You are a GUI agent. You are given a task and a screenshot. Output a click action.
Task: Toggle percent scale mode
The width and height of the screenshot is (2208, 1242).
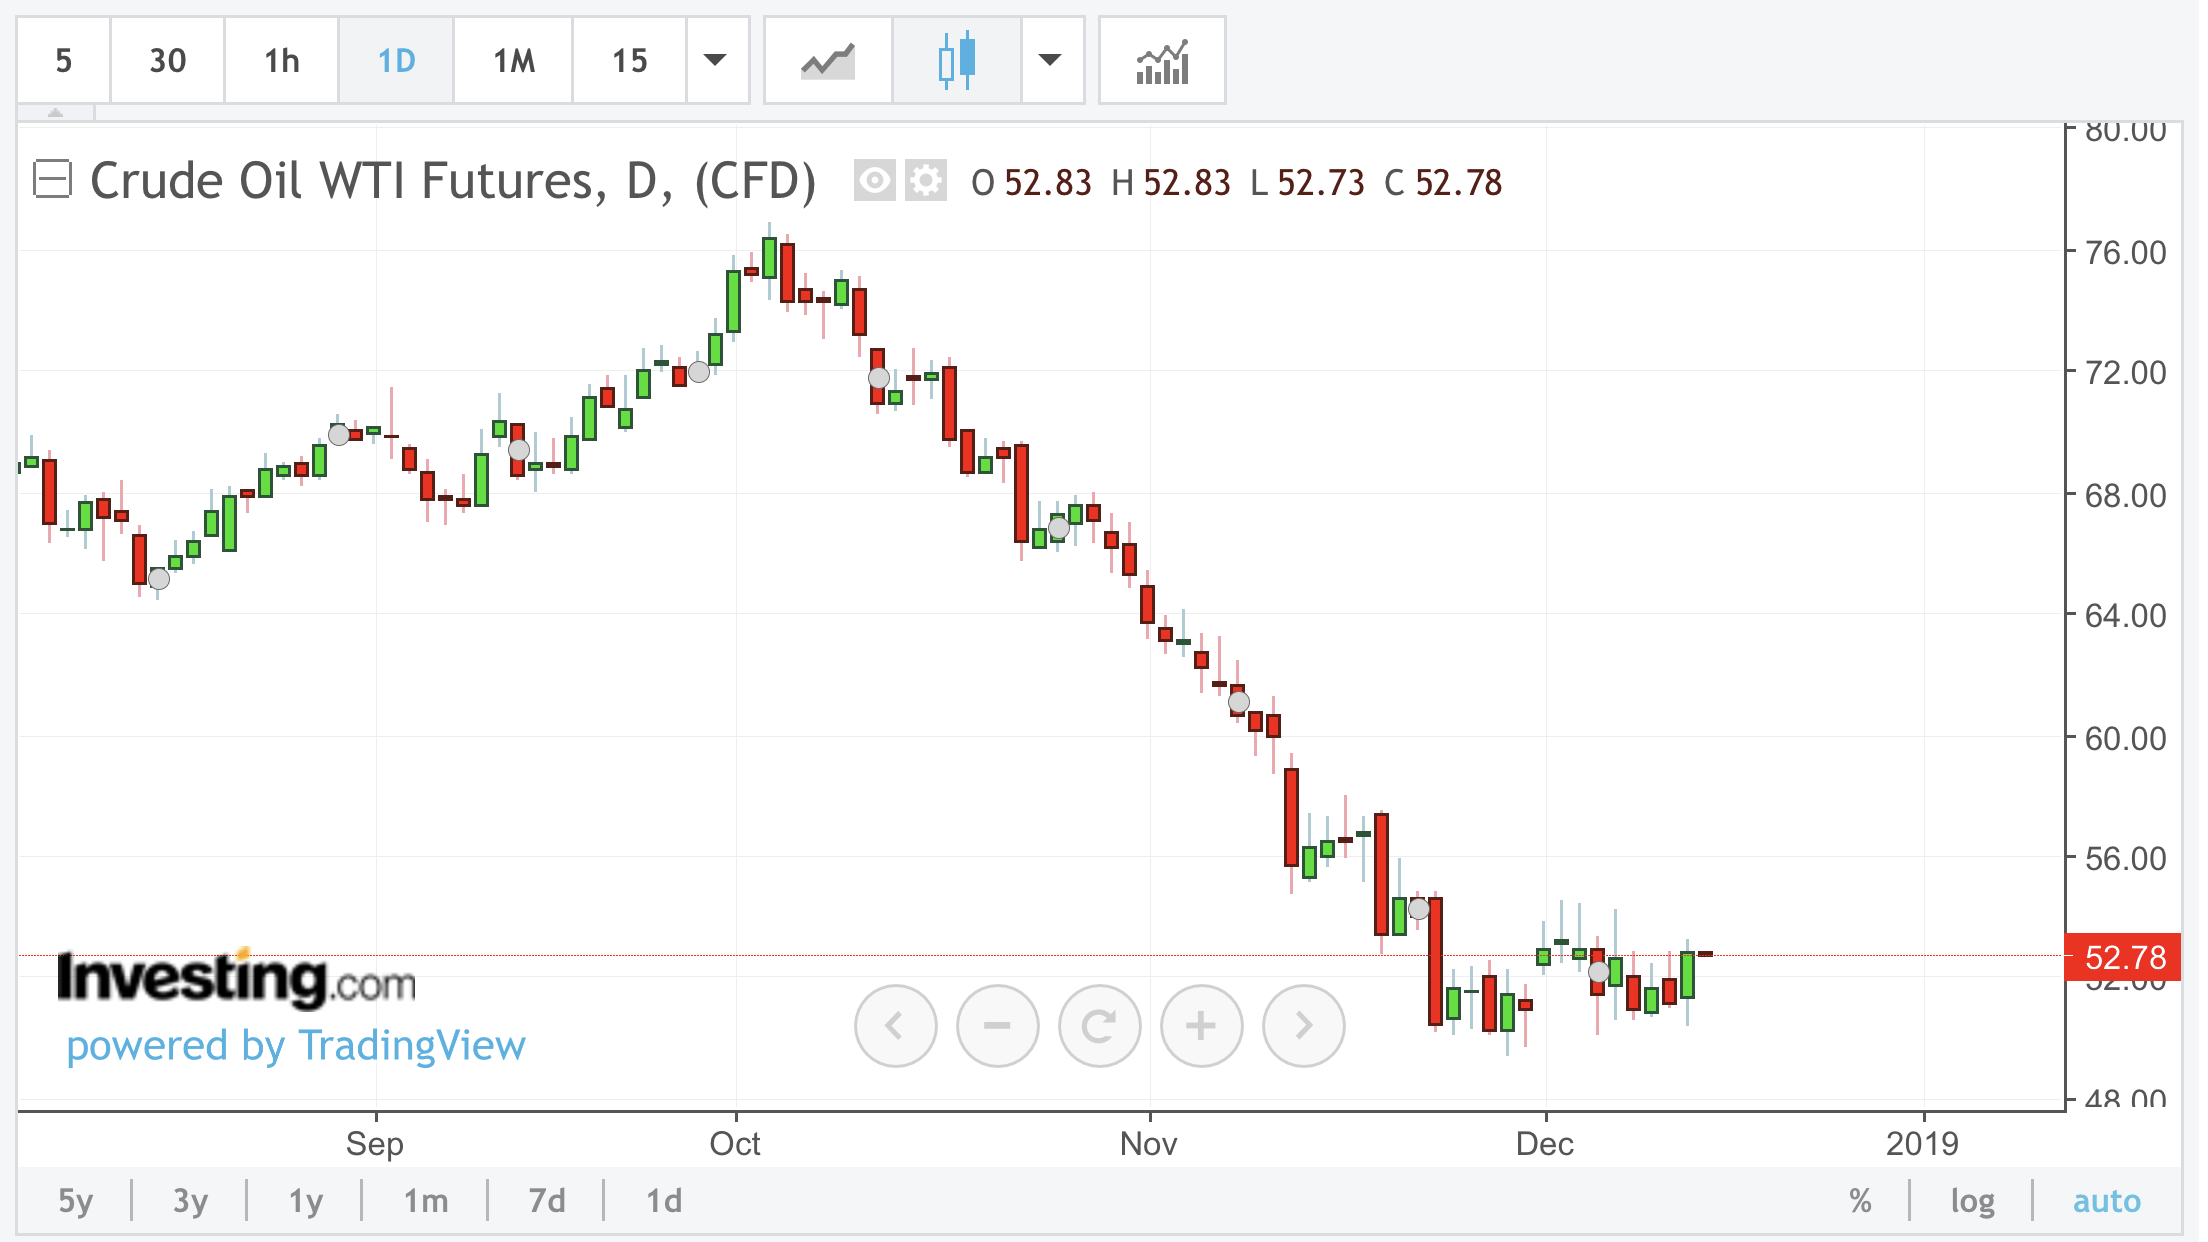(x=1860, y=1200)
